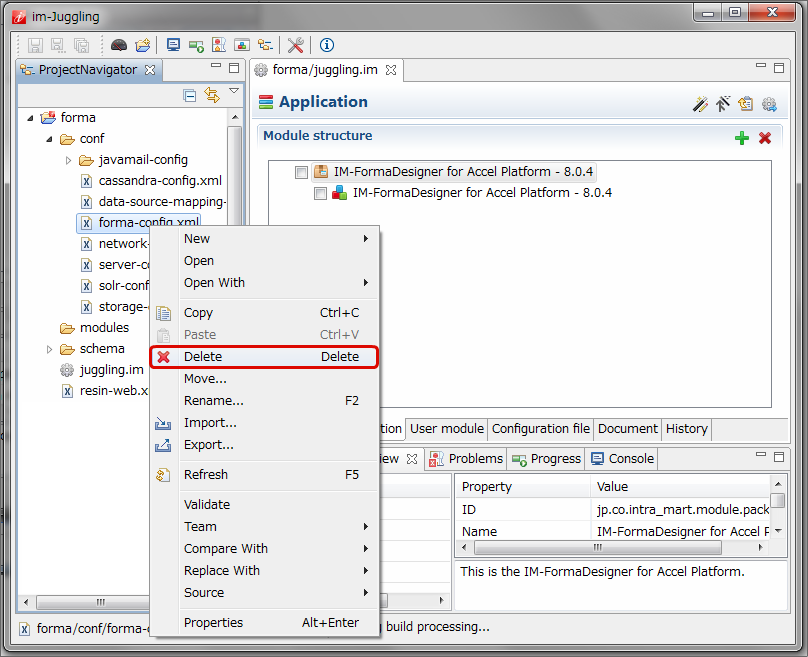
Task: Expand the schema folder
Action: [x=49, y=349]
